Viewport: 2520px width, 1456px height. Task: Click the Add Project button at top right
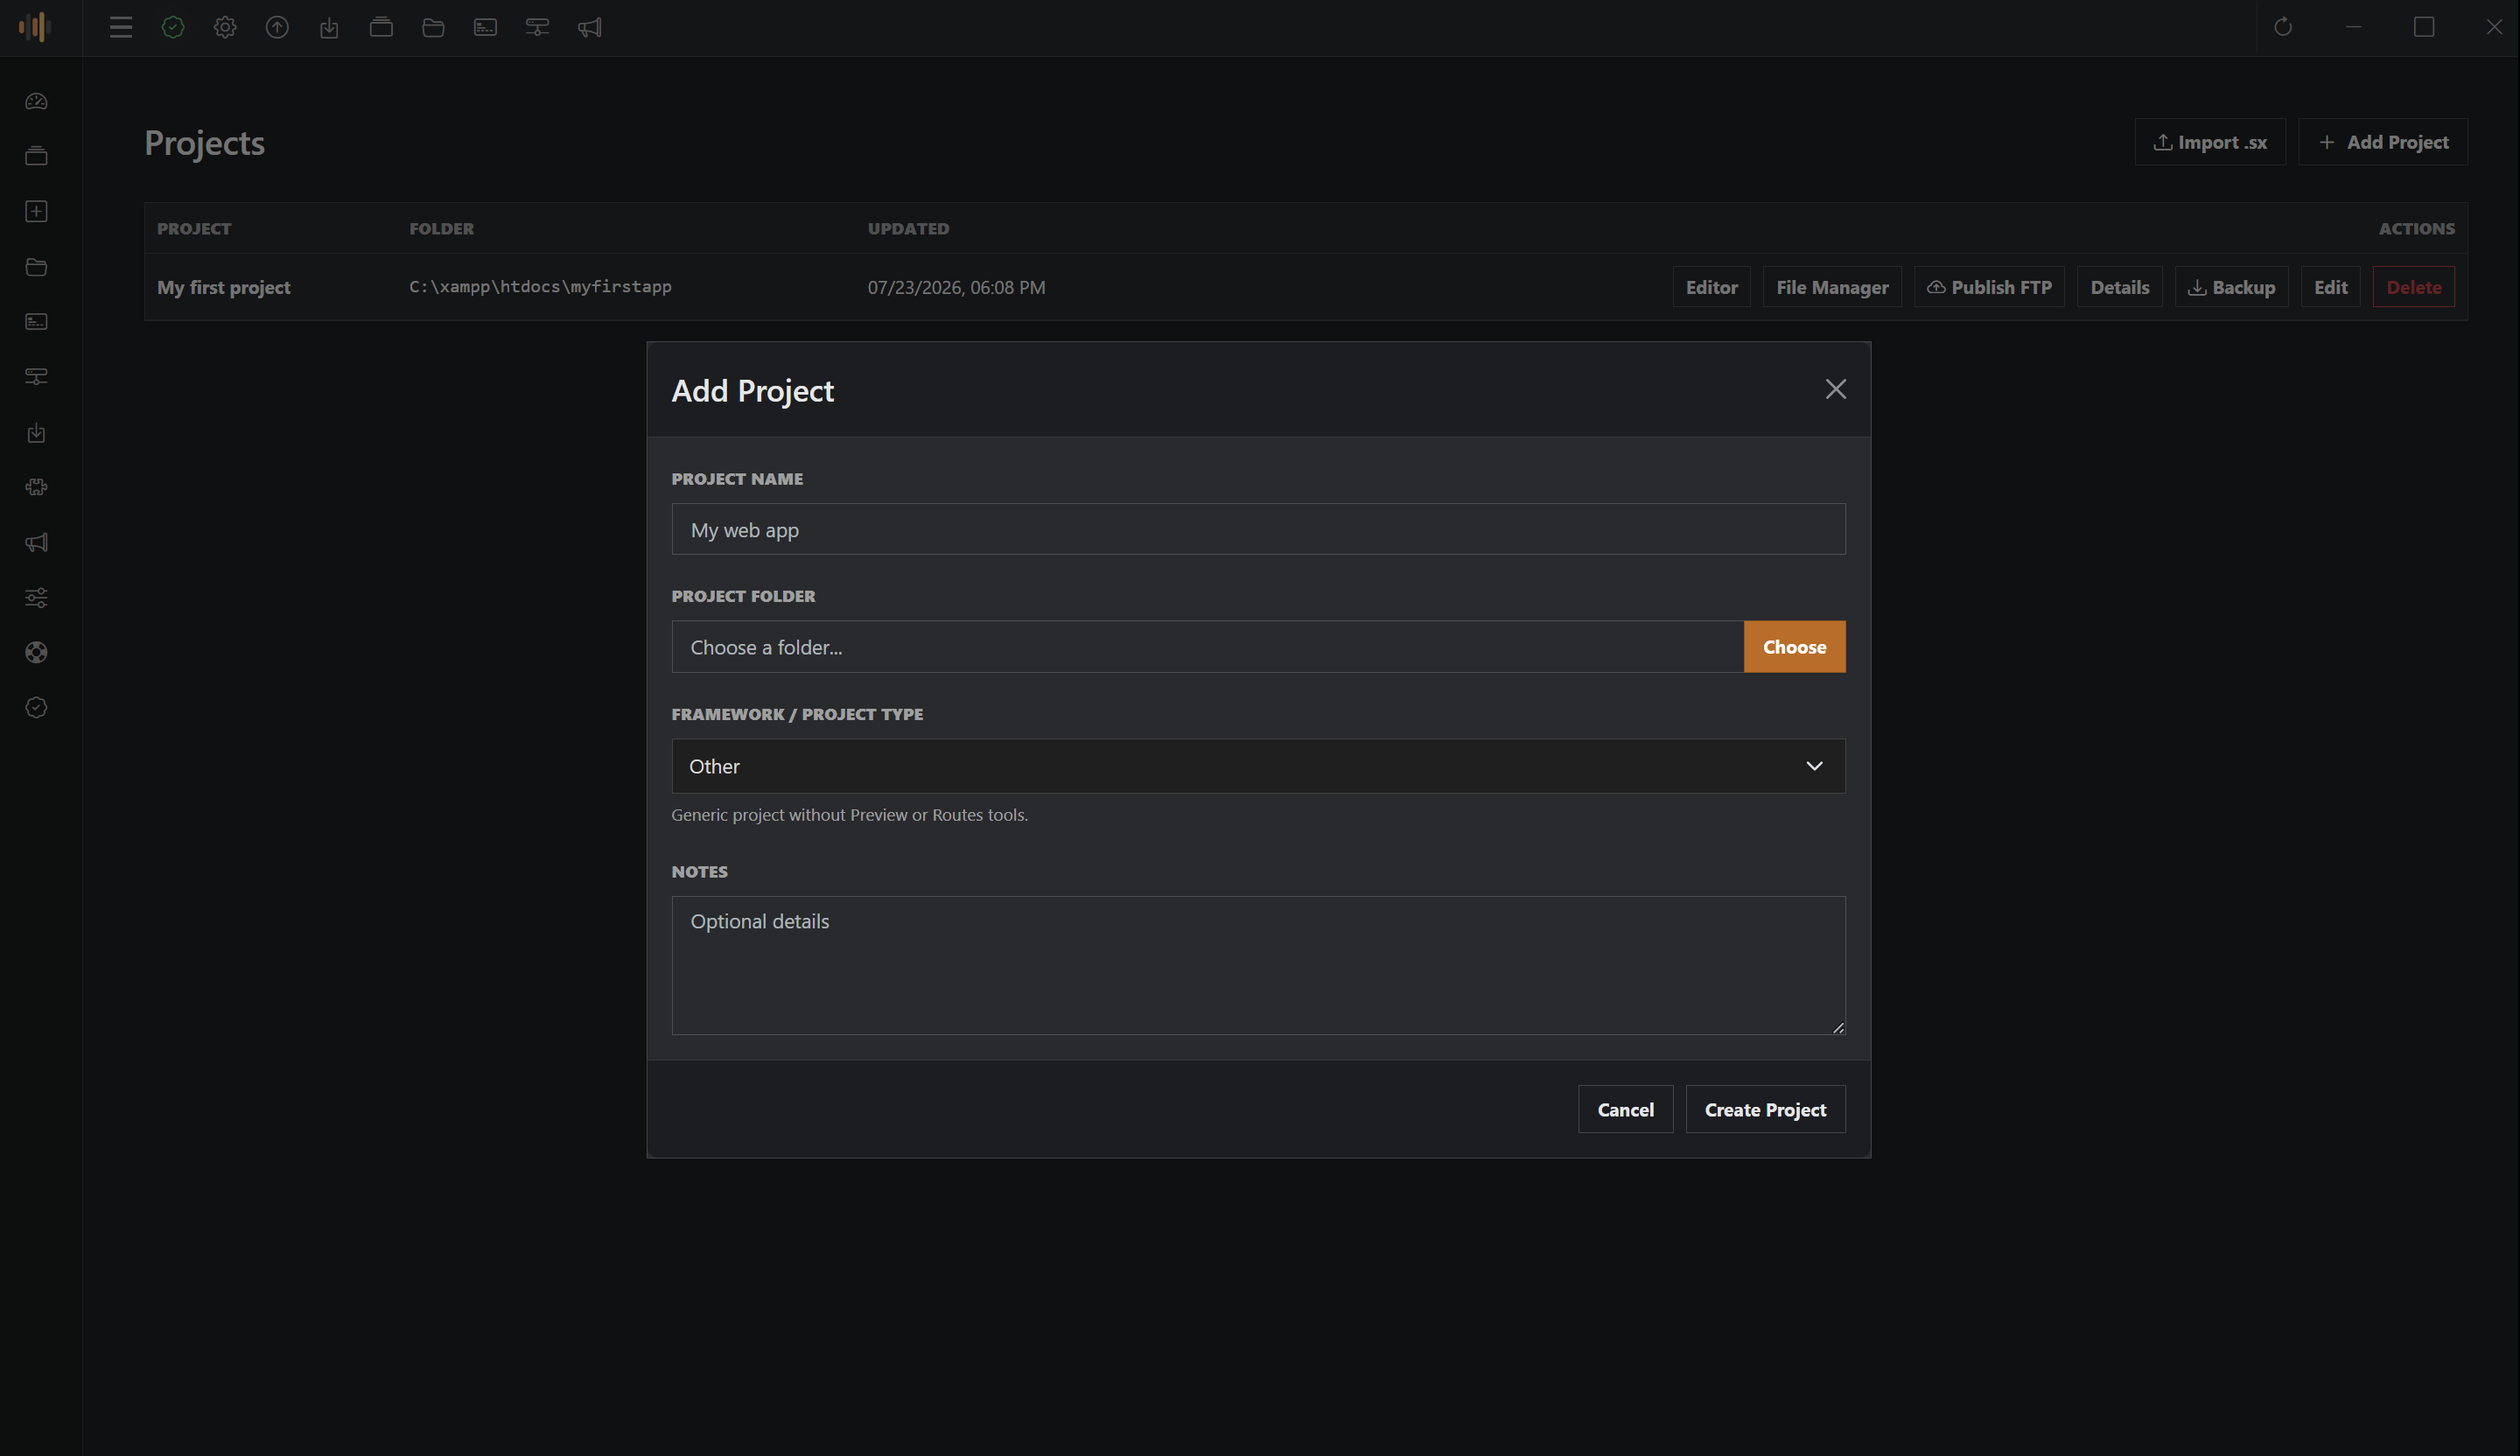(x=2383, y=142)
